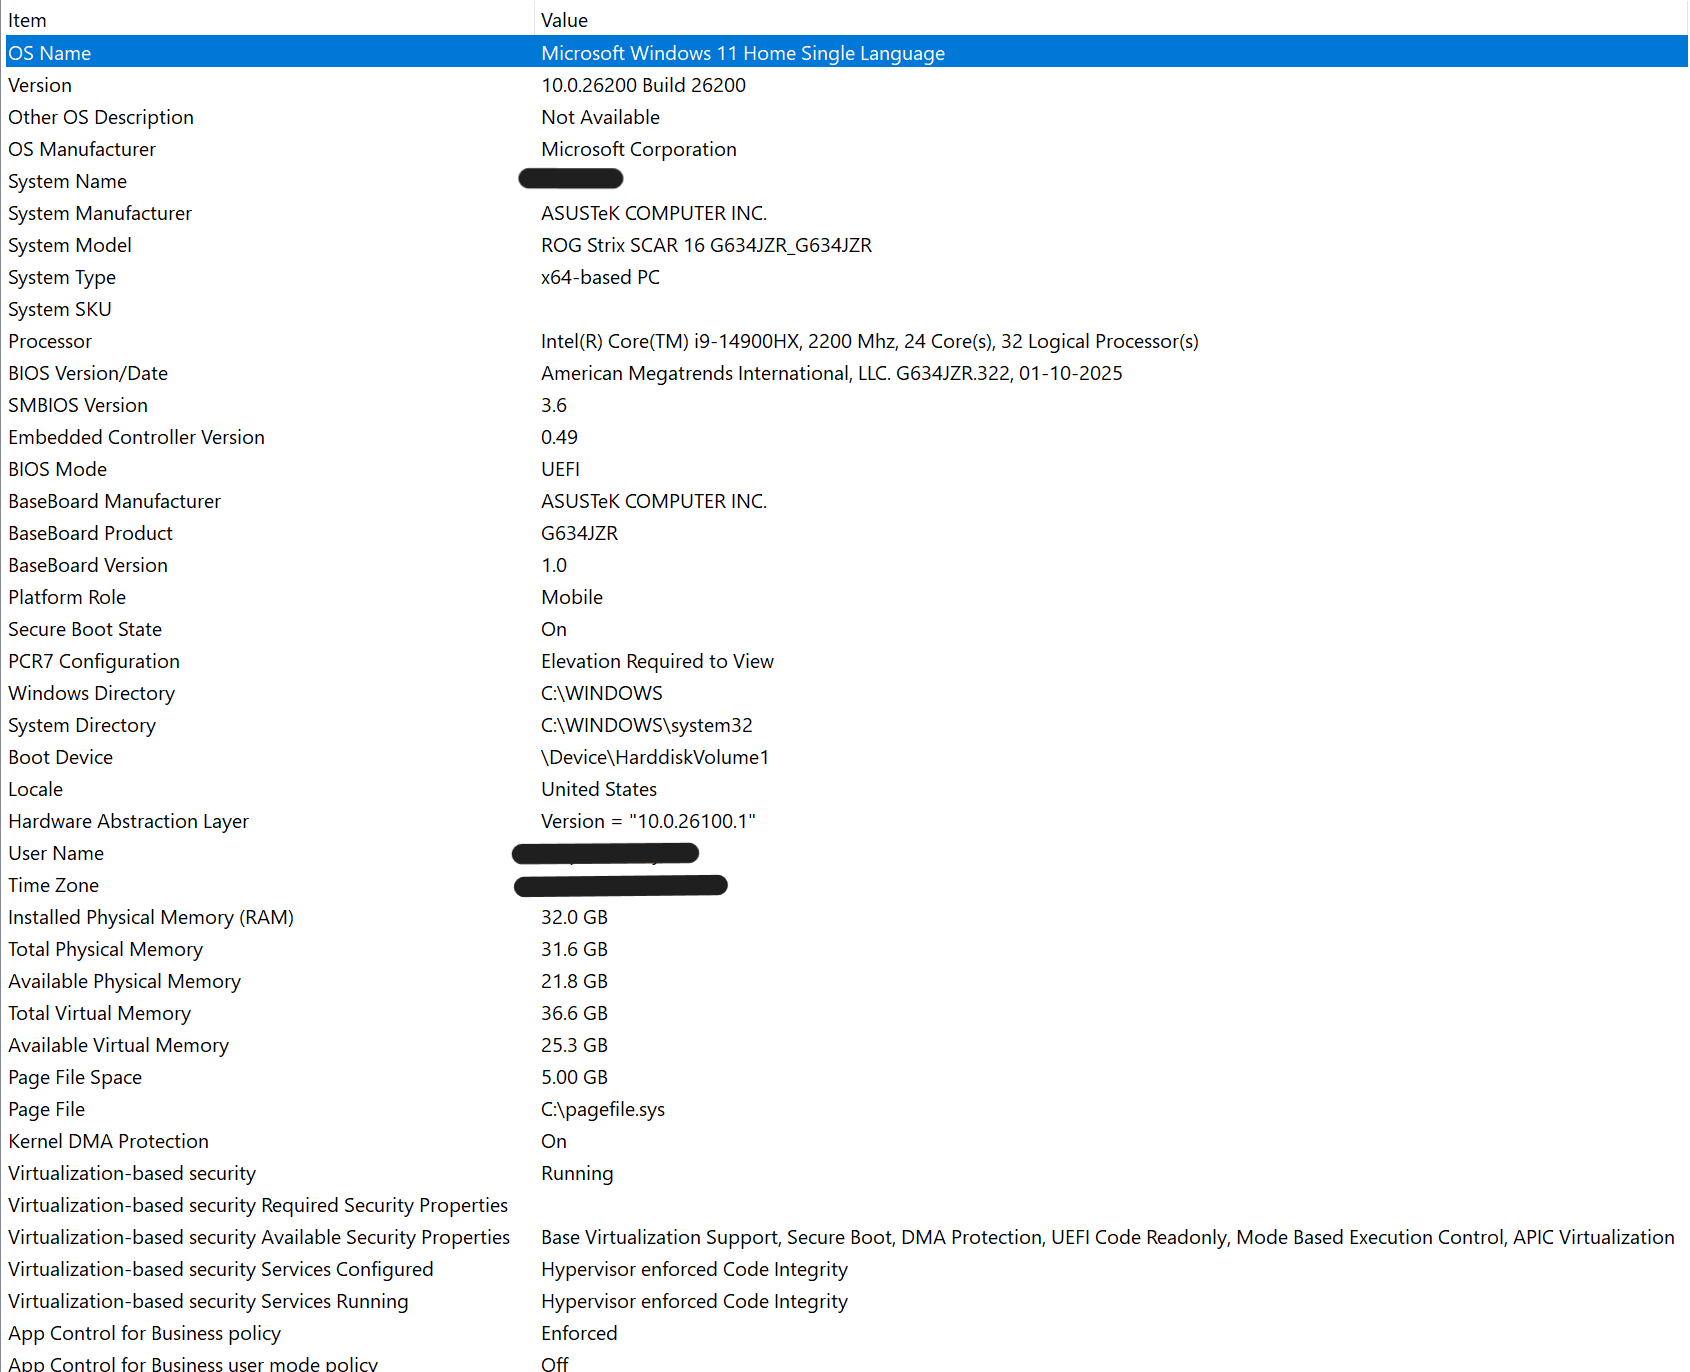Click the 'Running' virtualization security value
The width and height of the screenshot is (1690, 1372).
pyautogui.click(x=577, y=1173)
